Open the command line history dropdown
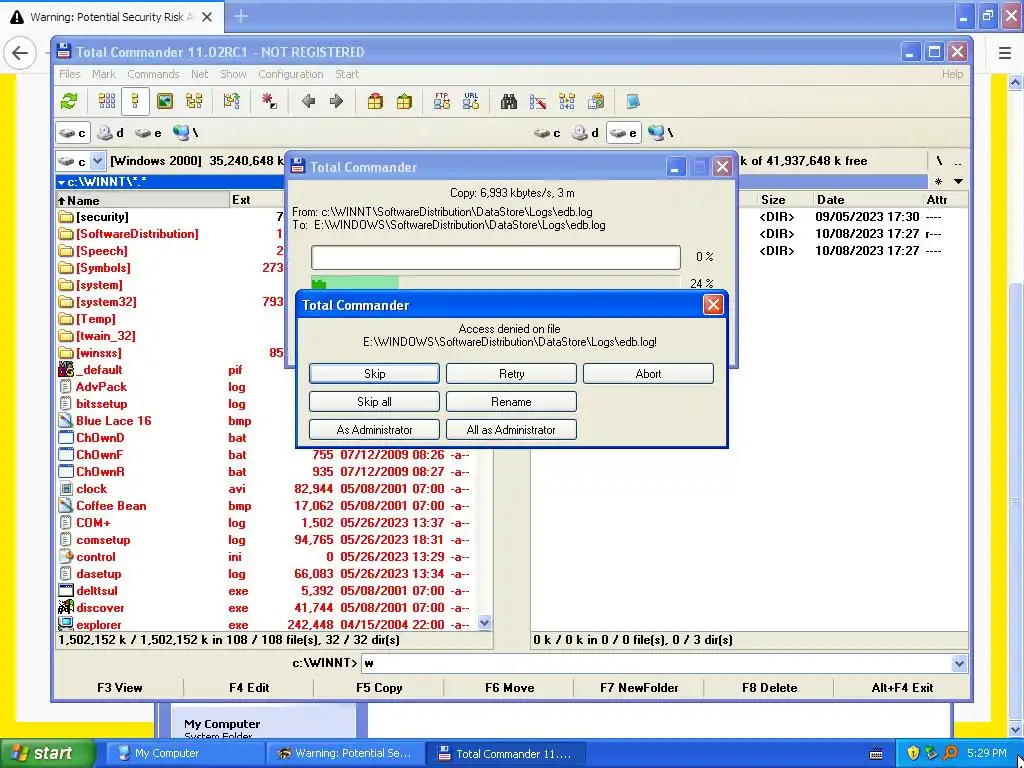This screenshot has width=1024, height=768. (959, 664)
